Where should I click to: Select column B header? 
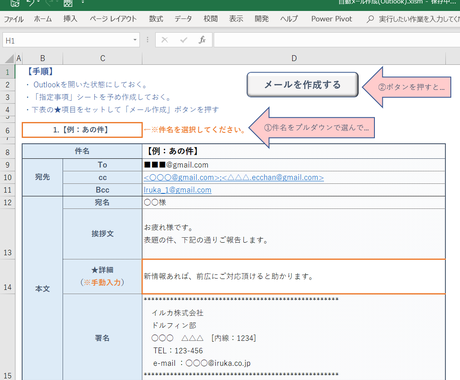pyautogui.click(x=43, y=59)
